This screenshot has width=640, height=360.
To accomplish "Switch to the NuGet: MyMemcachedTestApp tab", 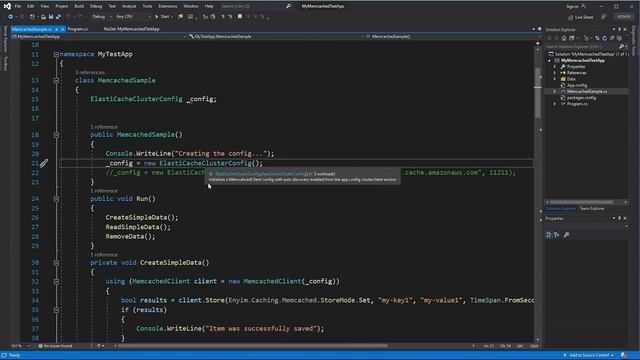I will point(131,29).
